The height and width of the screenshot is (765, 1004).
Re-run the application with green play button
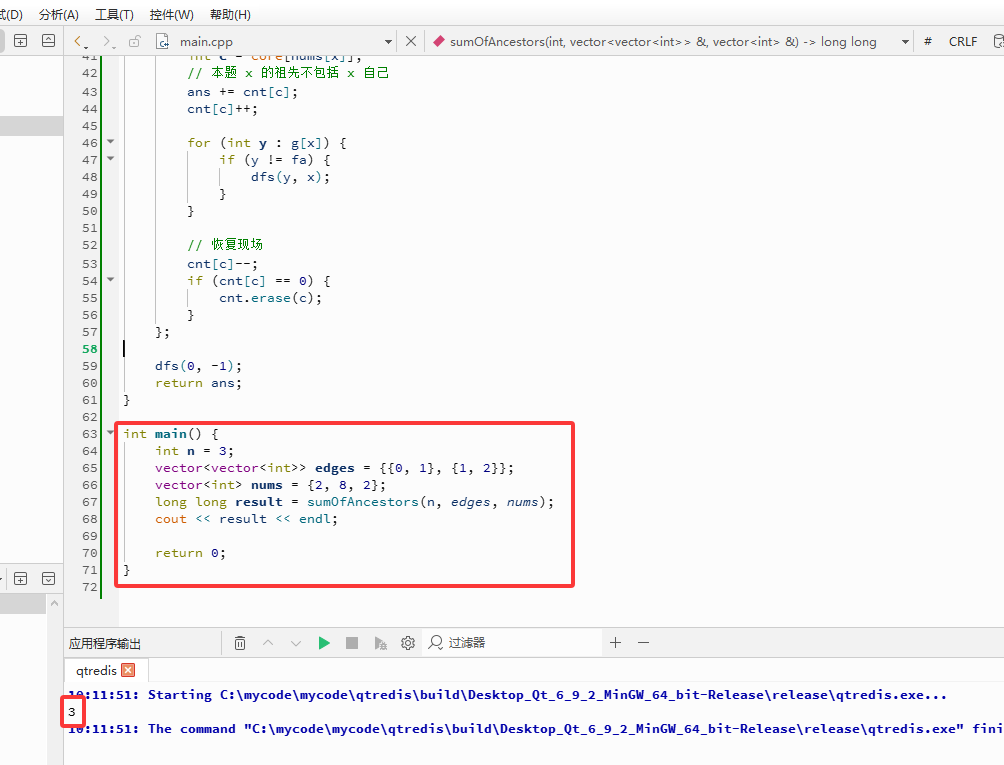pyautogui.click(x=324, y=643)
